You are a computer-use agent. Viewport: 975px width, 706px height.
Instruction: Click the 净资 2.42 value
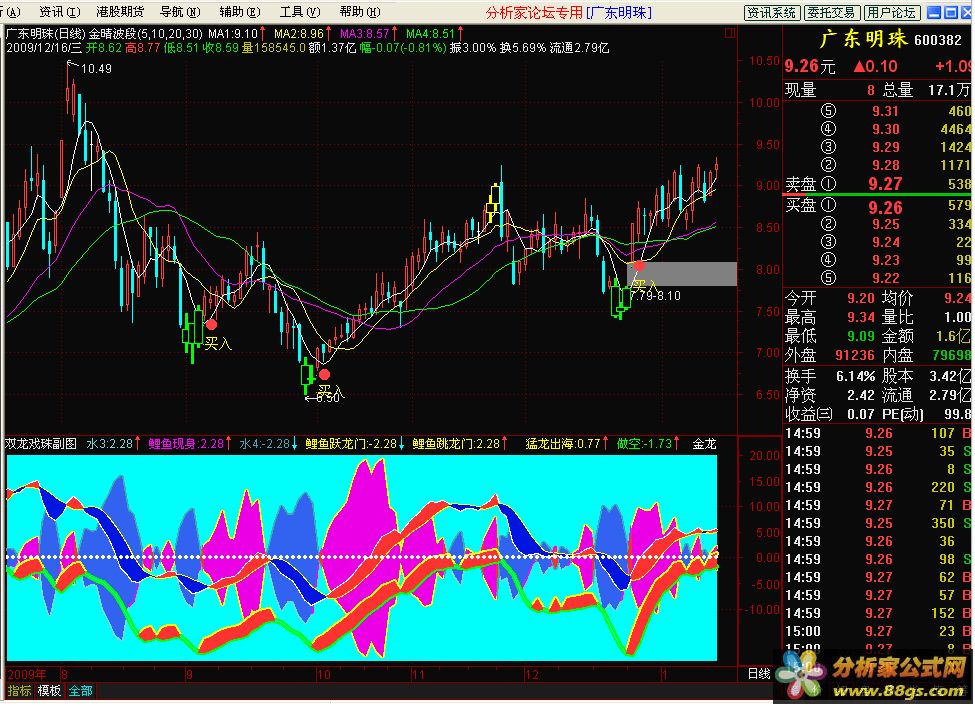point(861,395)
